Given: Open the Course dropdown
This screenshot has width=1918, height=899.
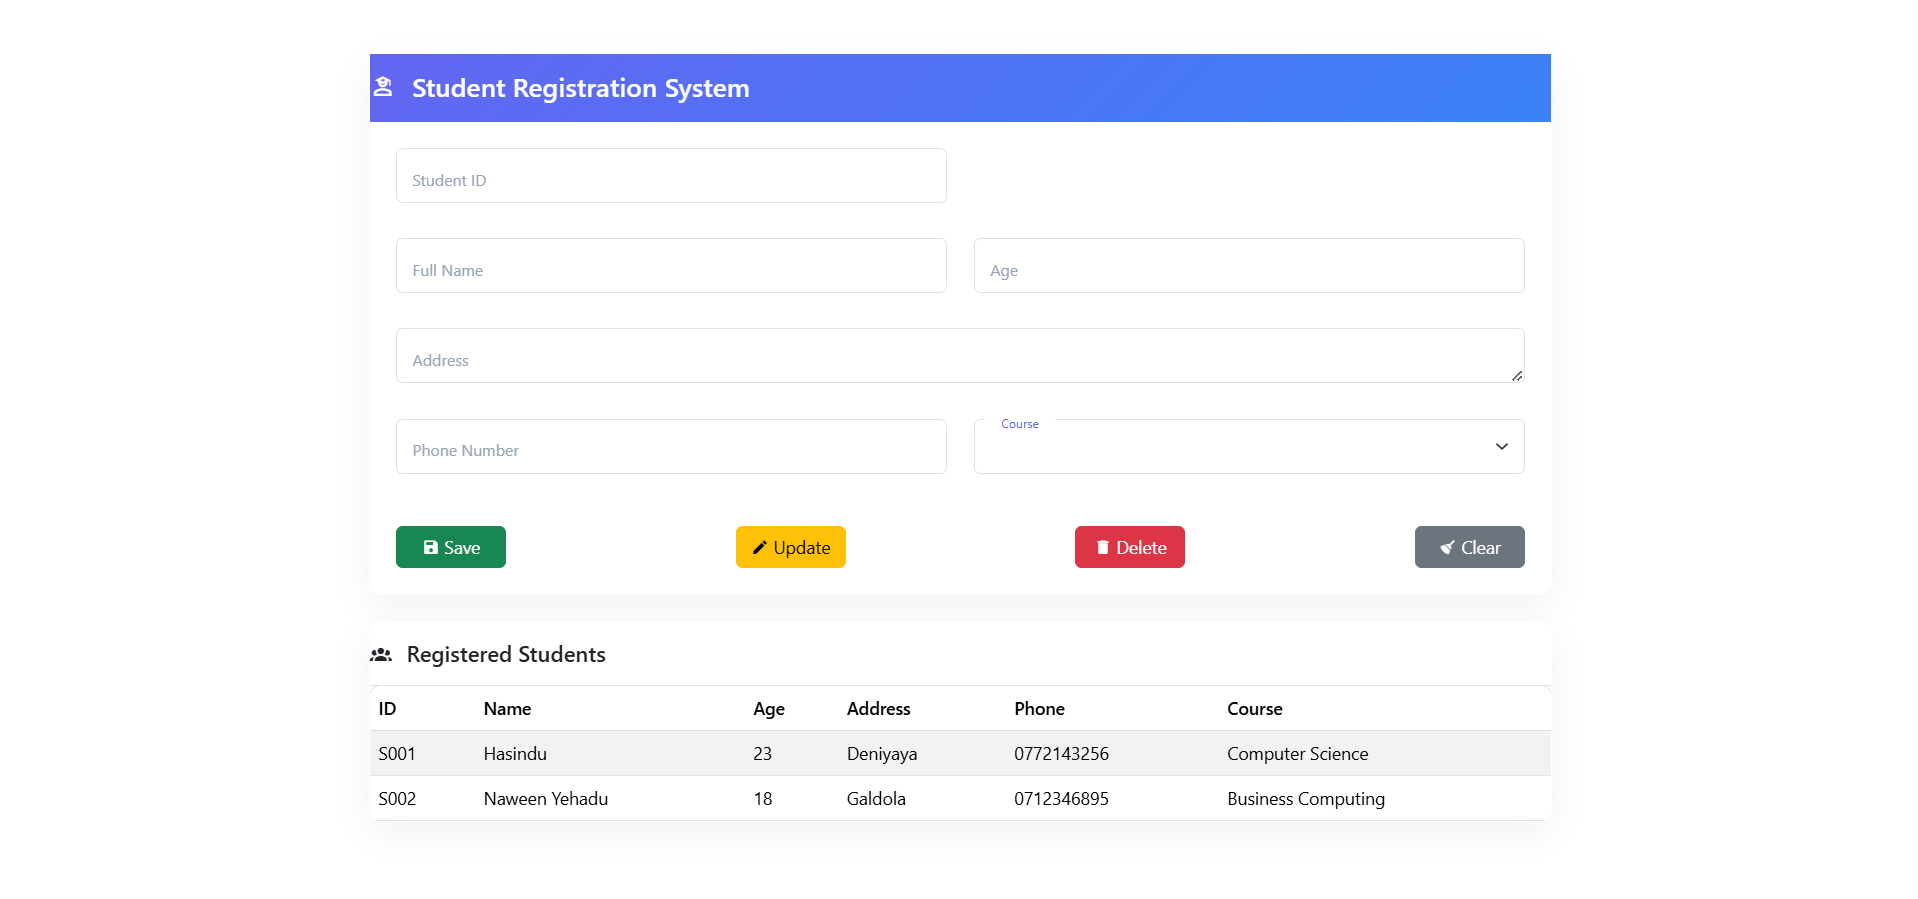Looking at the screenshot, I should pos(1230,447).
